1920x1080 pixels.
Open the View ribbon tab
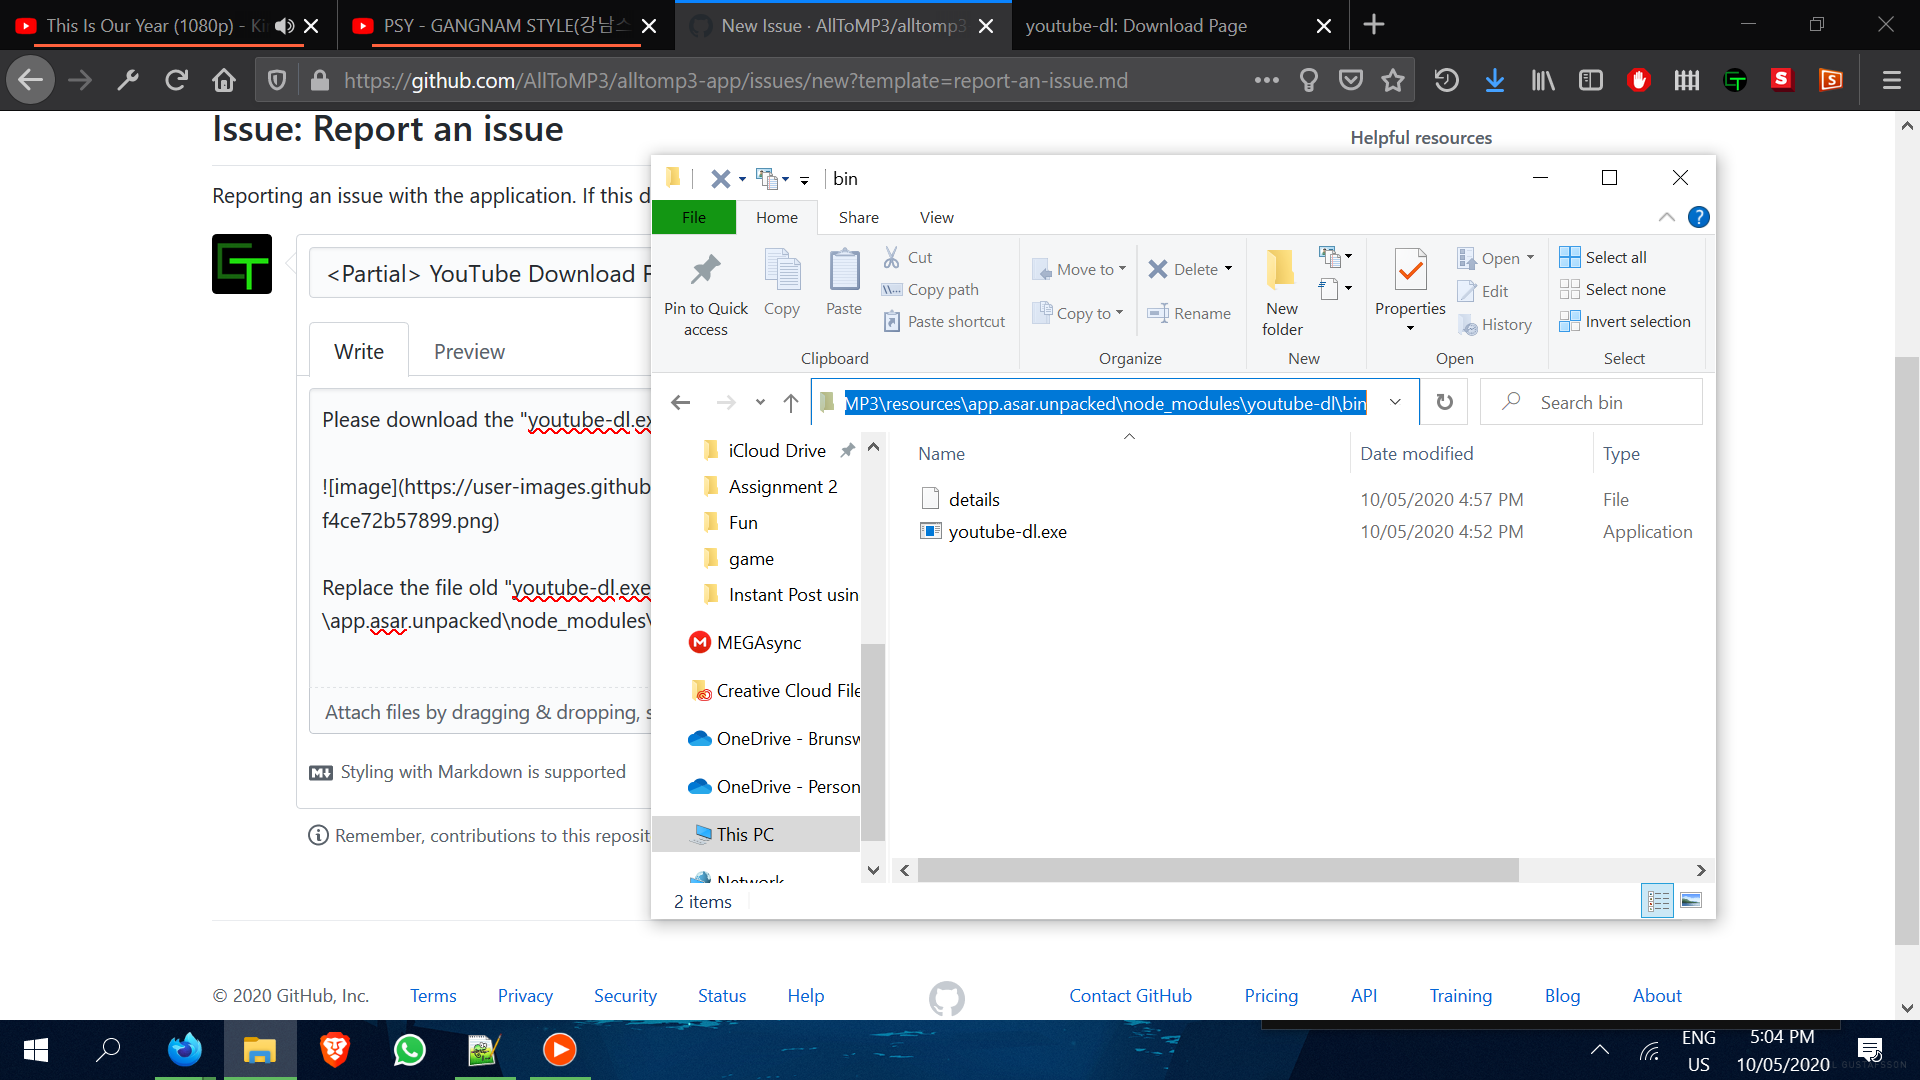pos(936,217)
